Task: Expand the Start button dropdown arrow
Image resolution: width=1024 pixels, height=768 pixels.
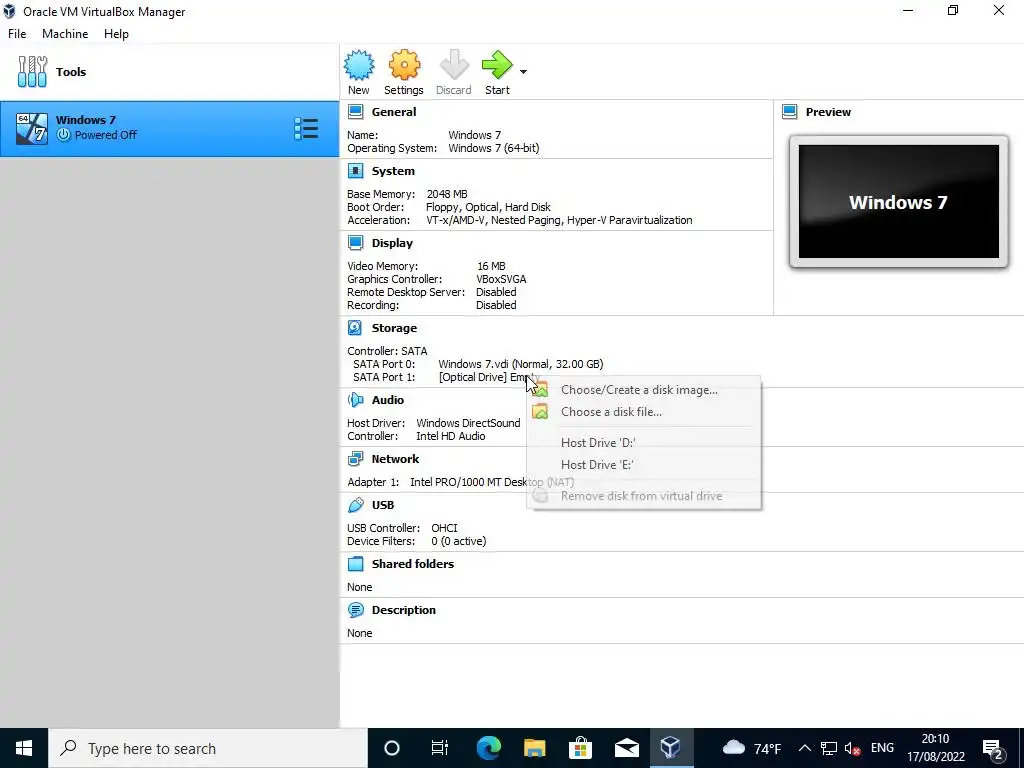Action: point(523,72)
